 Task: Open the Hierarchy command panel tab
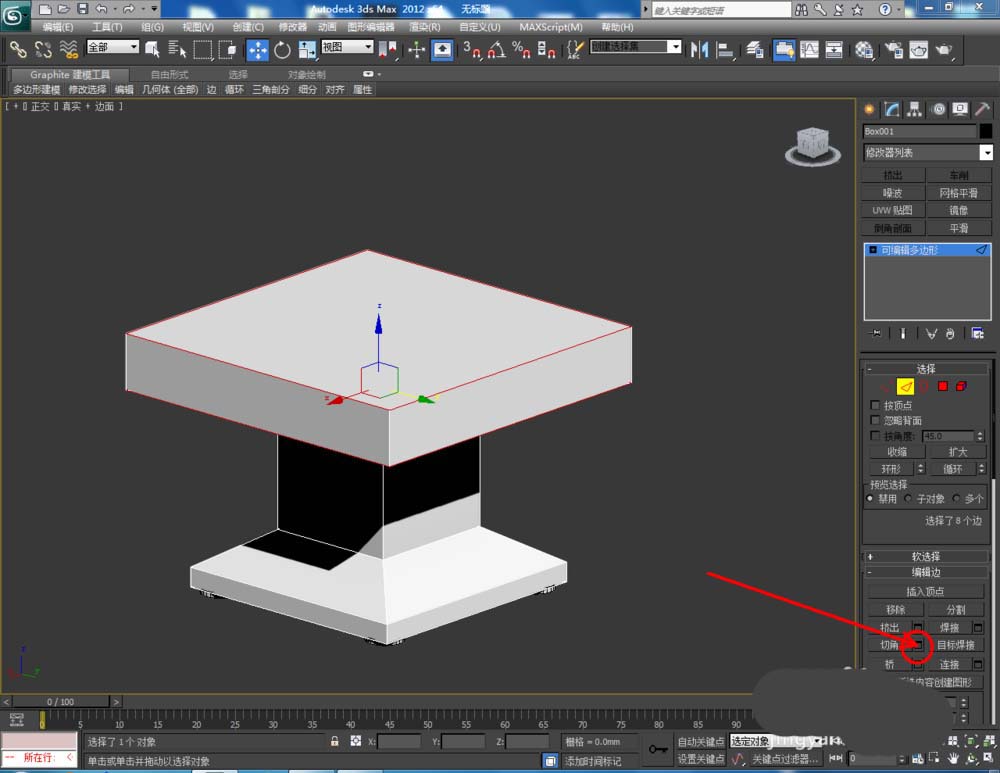tap(915, 109)
